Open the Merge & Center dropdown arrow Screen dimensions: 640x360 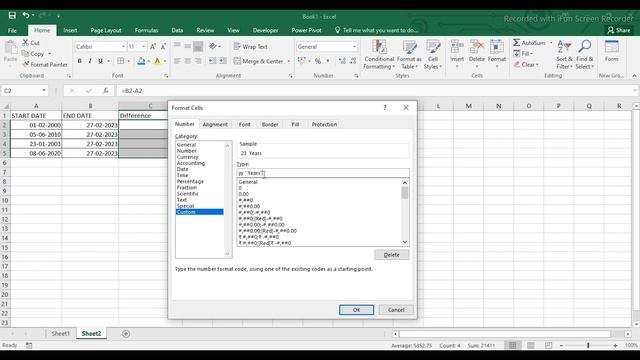[289, 61]
